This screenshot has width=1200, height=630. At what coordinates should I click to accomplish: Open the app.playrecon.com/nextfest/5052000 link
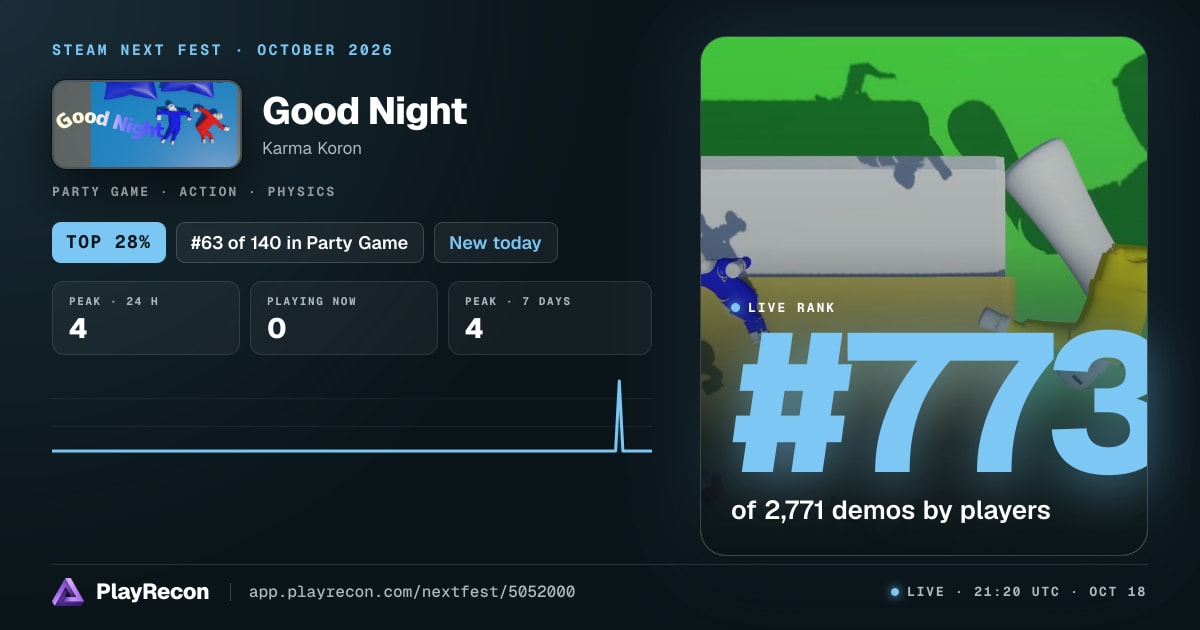412,592
